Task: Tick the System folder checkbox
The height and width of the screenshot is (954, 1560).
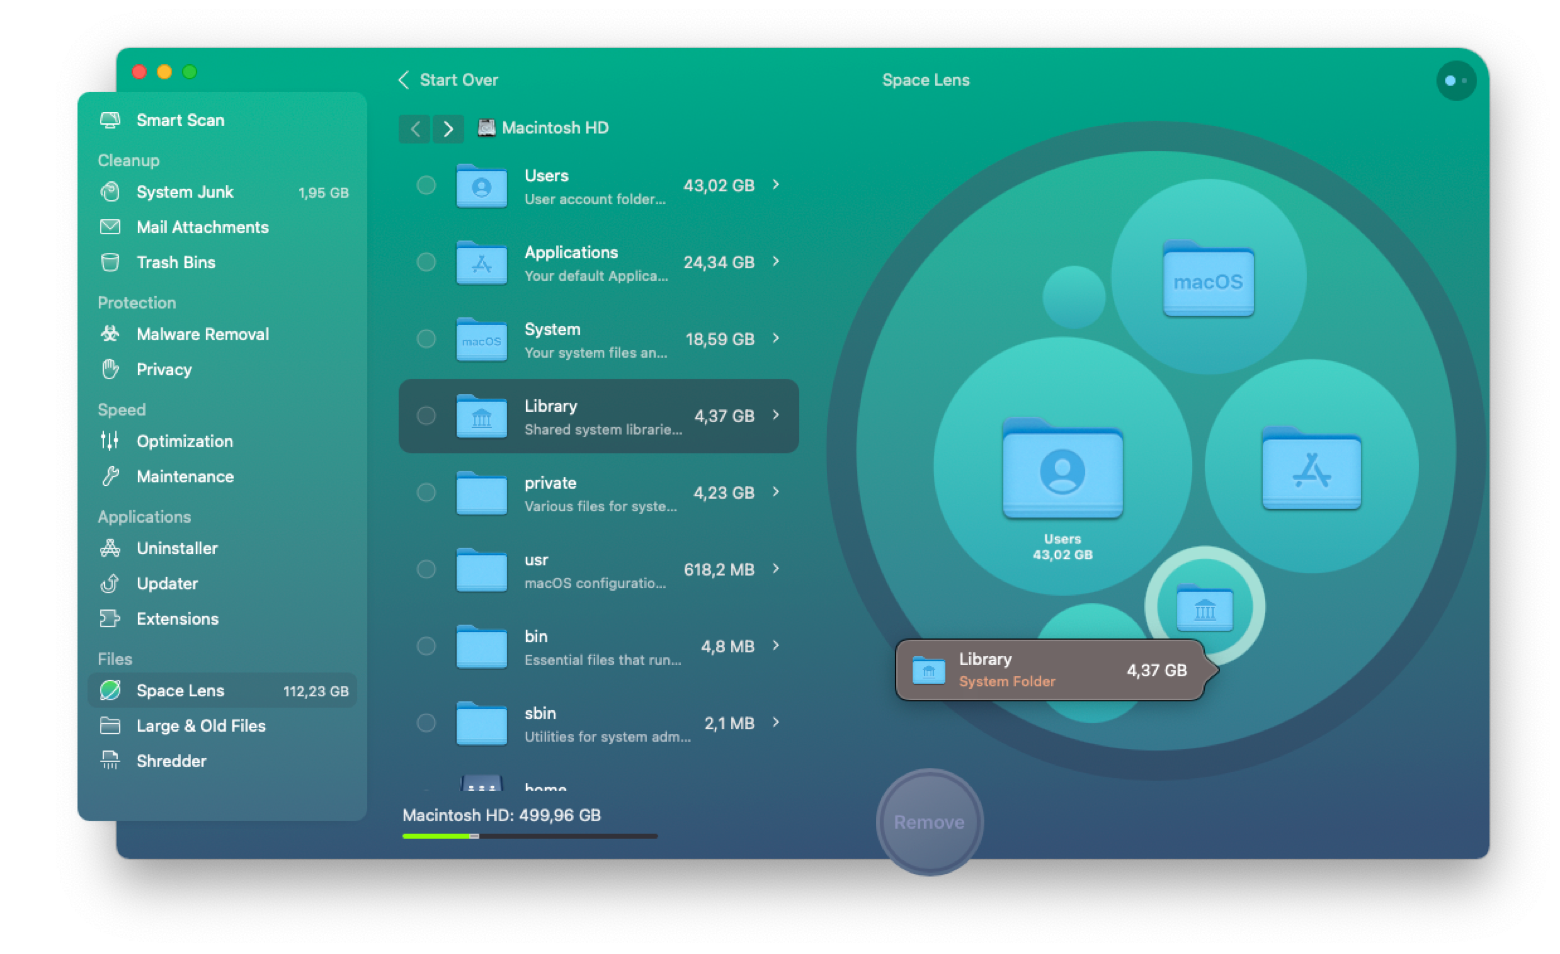Action: pyautogui.click(x=426, y=339)
